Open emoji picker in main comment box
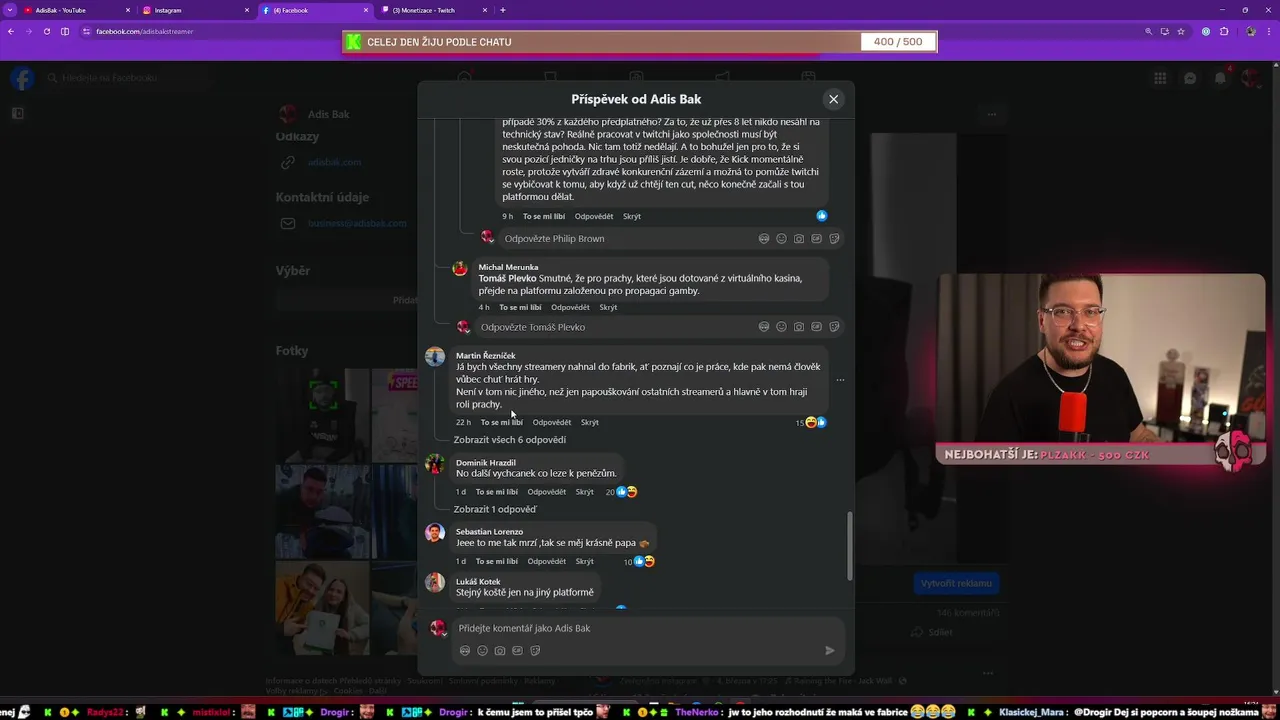 coord(482,651)
